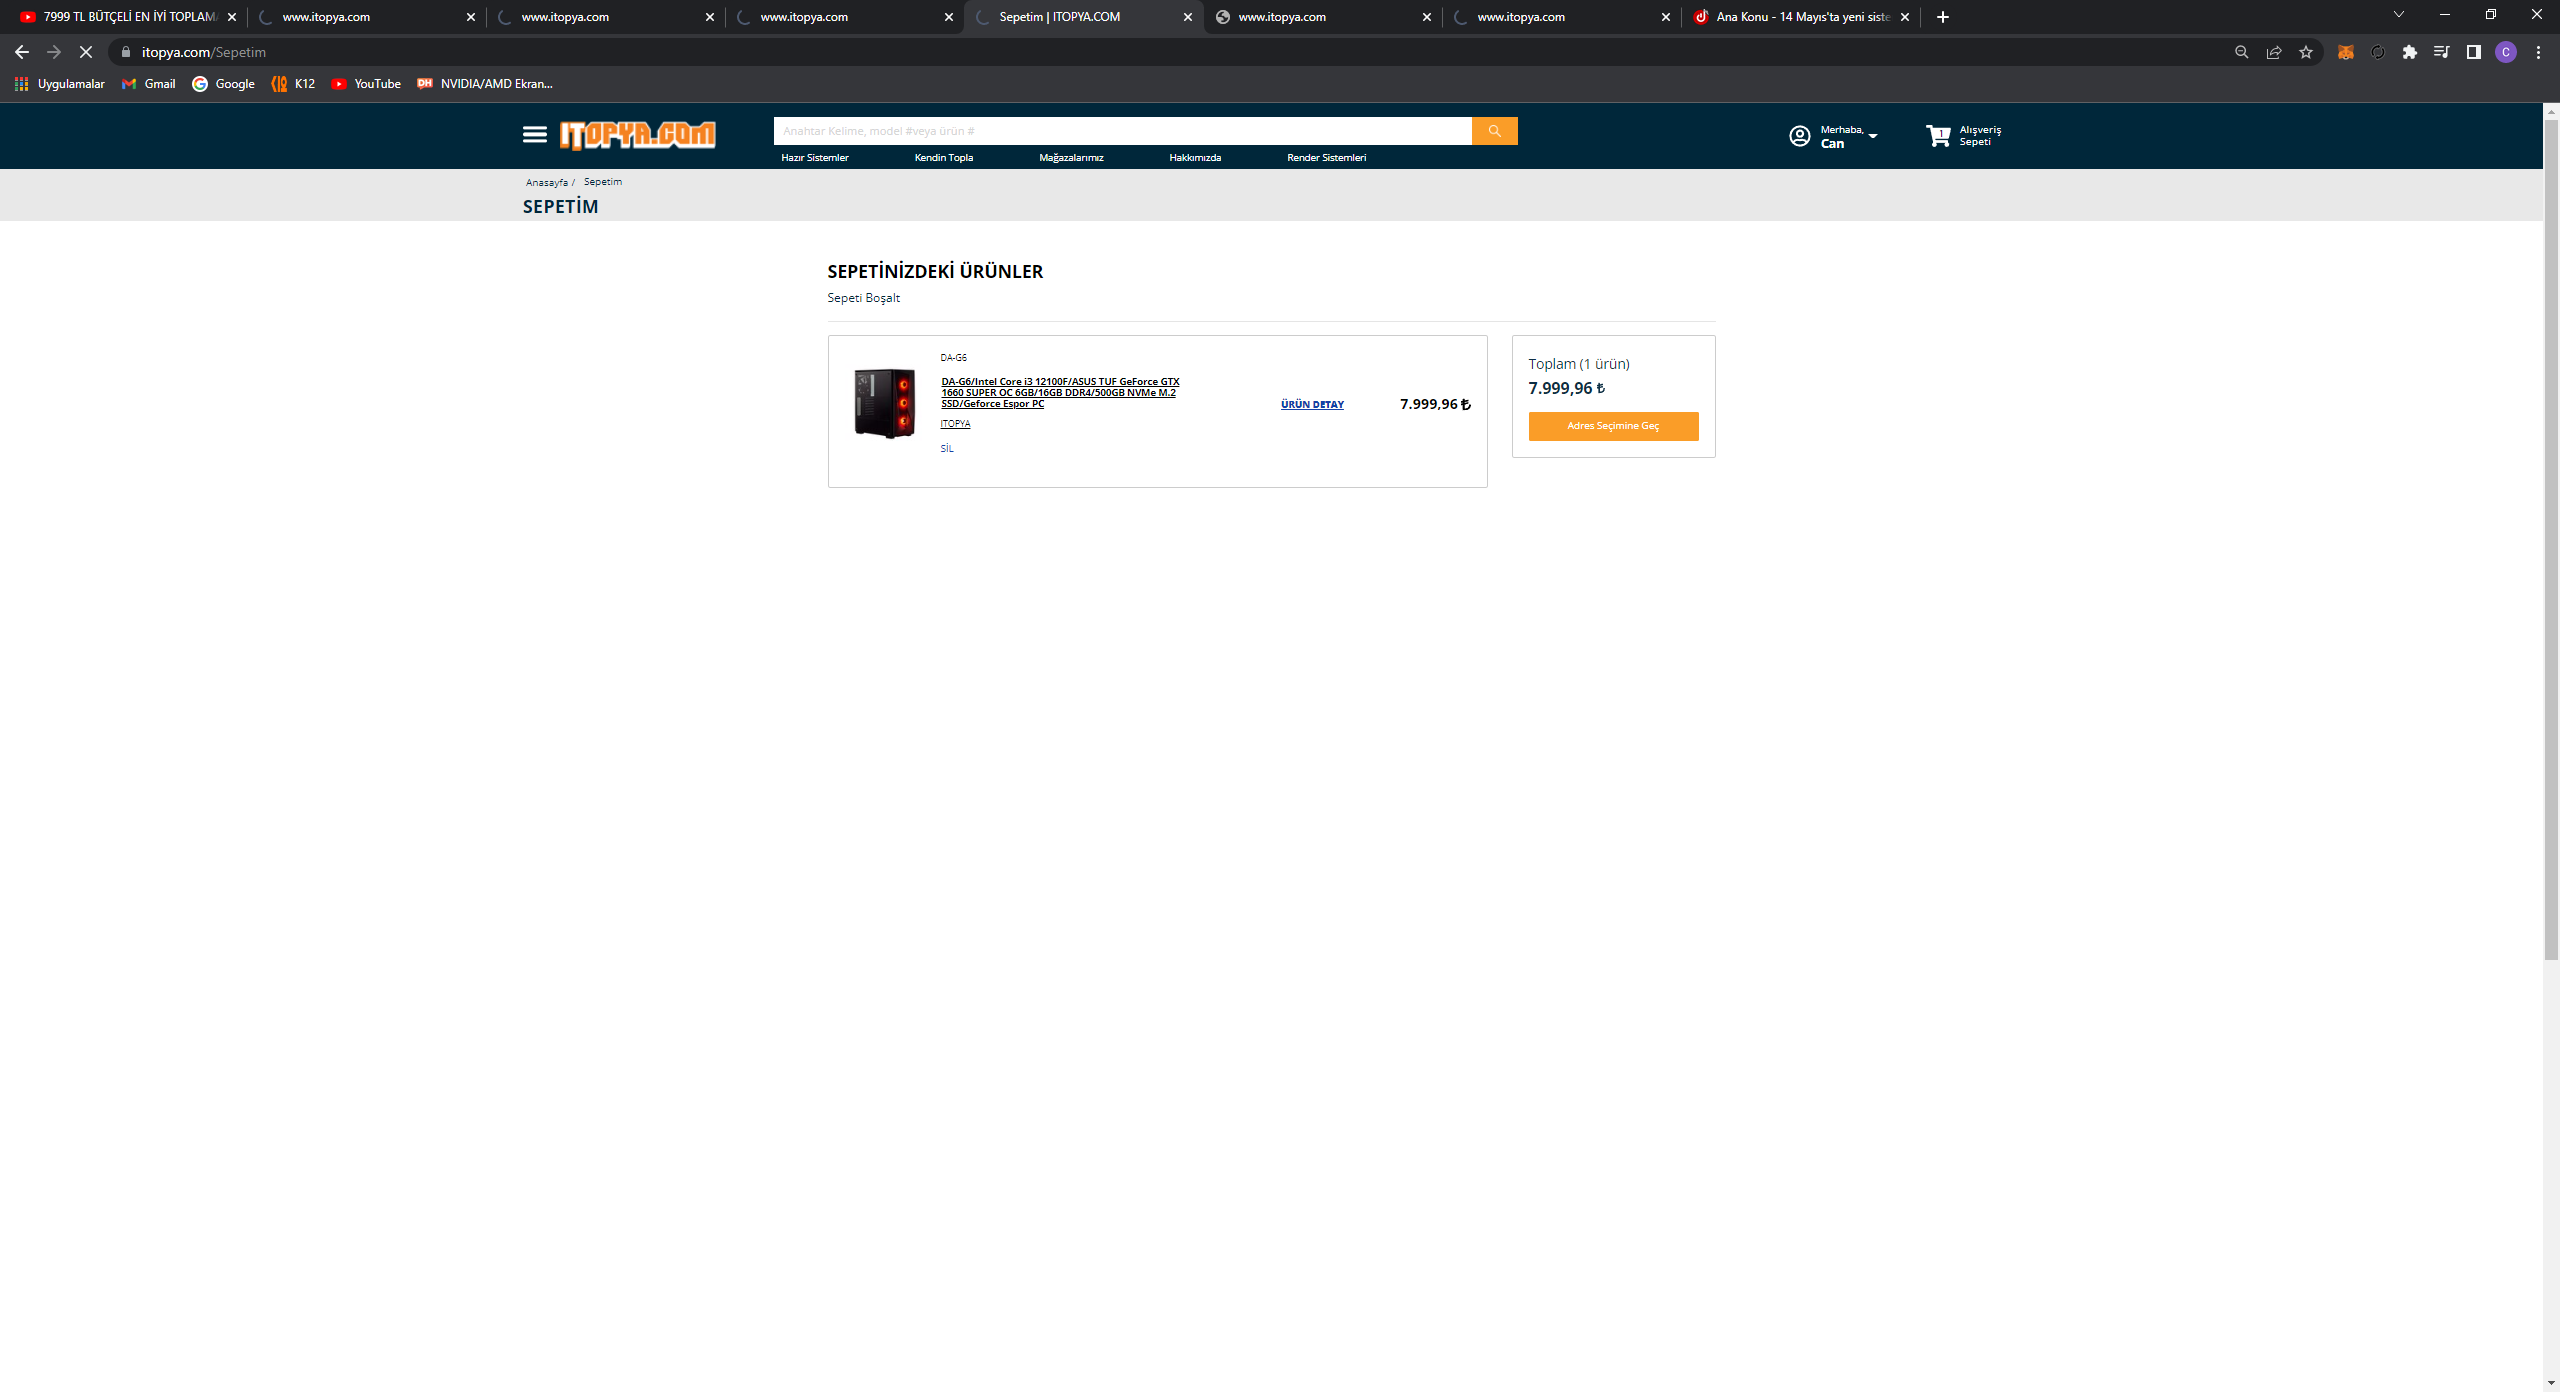Open the hamburger menu beside the ITOPYA logo
The width and height of the screenshot is (2560, 1392).
click(x=534, y=134)
